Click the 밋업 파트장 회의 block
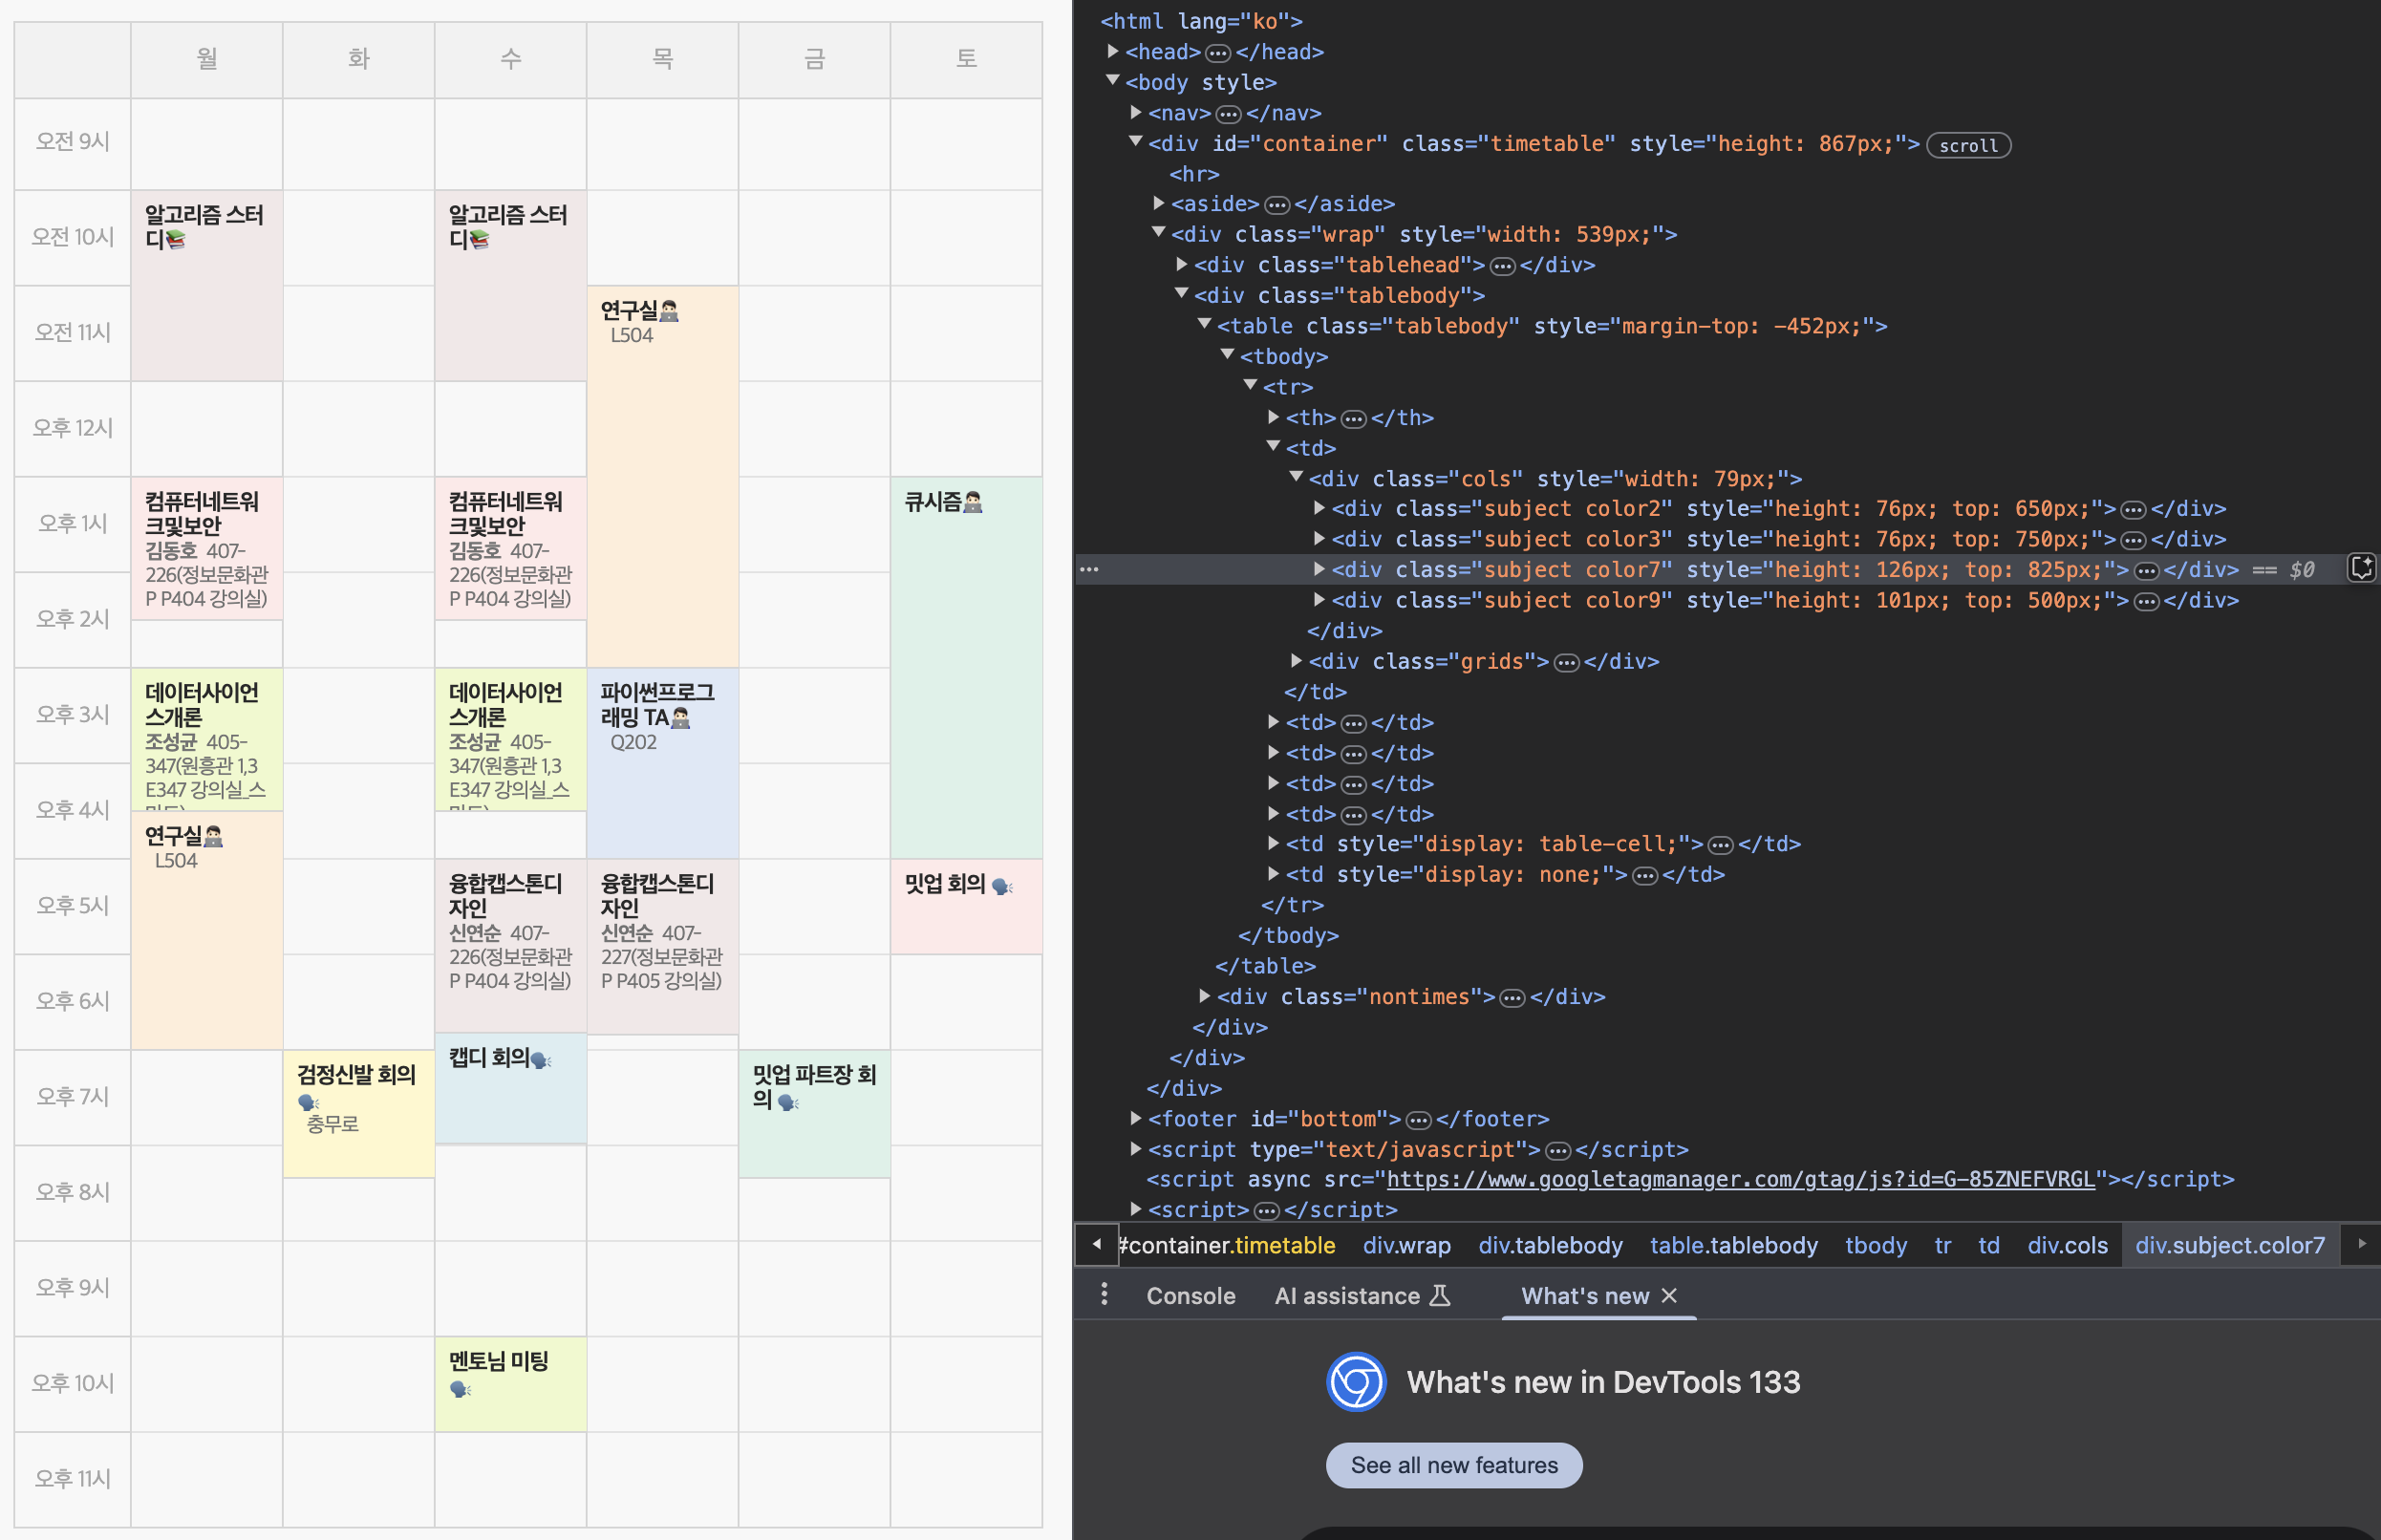Viewport: 2381px width, 1540px height. 814,1114
